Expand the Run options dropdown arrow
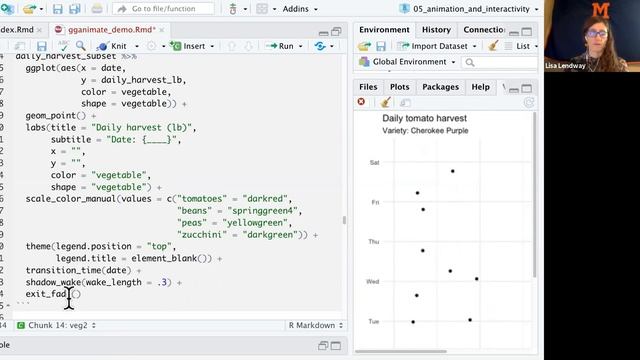Screen dimensions: 640x360 301,47
